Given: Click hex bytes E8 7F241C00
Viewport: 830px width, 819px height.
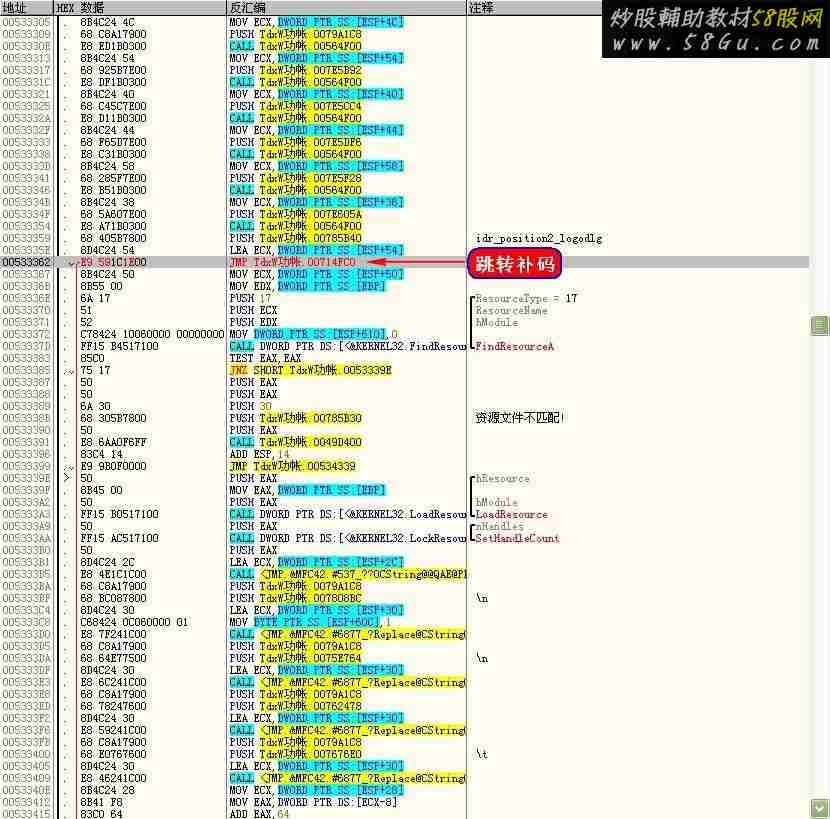Looking at the screenshot, I should [x=113, y=634].
